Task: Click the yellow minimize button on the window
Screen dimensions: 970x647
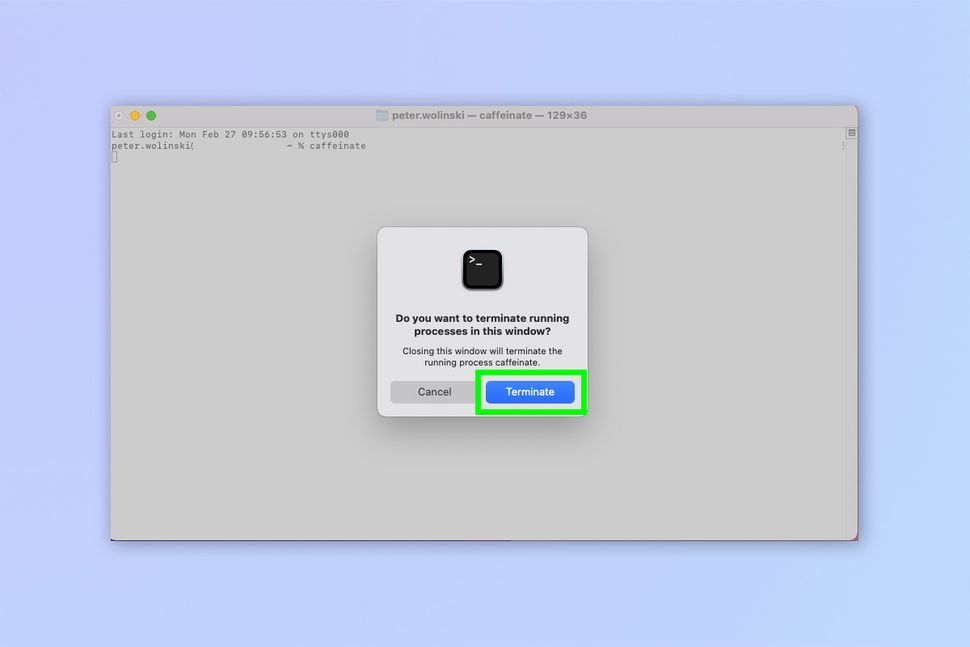Action: tap(134, 115)
